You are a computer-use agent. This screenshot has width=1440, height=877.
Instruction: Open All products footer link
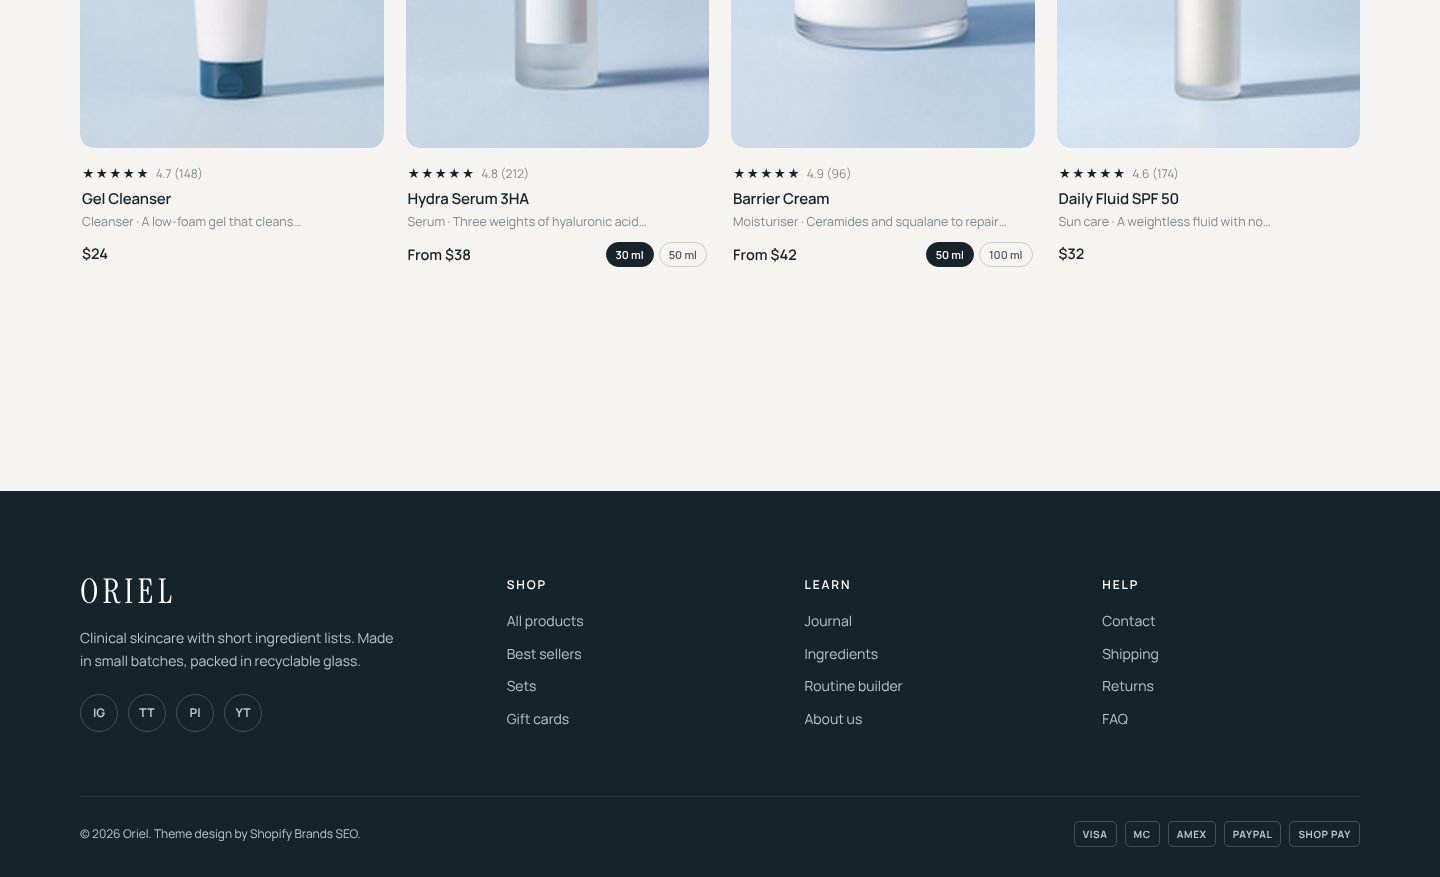point(545,621)
